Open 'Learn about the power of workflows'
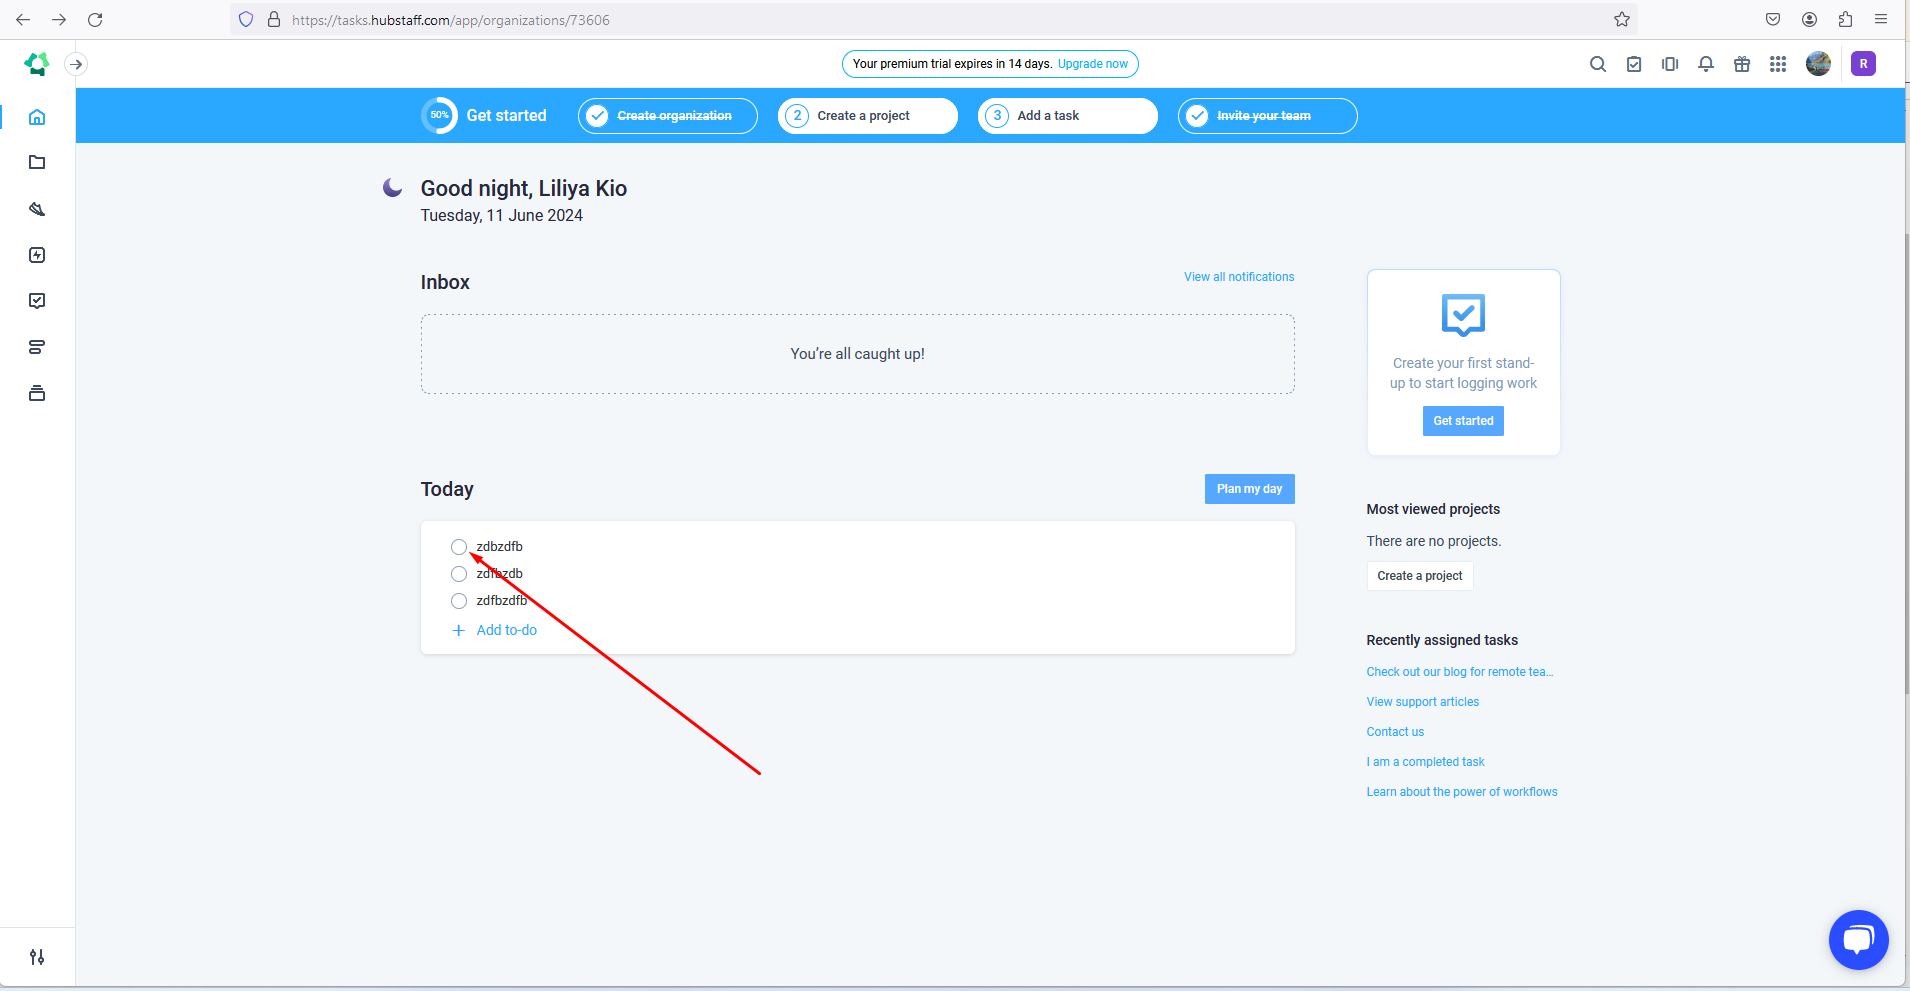This screenshot has height=991, width=1910. click(x=1462, y=792)
